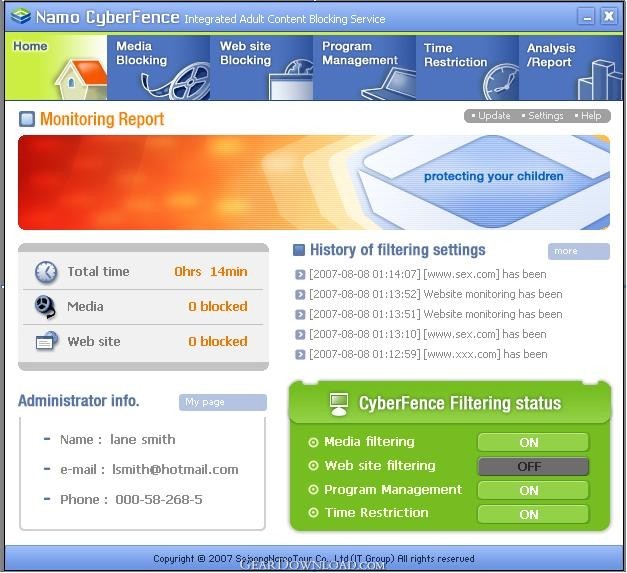Open the 01:12:59 www.xxx.com history entry
This screenshot has height=573, width=627.
(428, 355)
